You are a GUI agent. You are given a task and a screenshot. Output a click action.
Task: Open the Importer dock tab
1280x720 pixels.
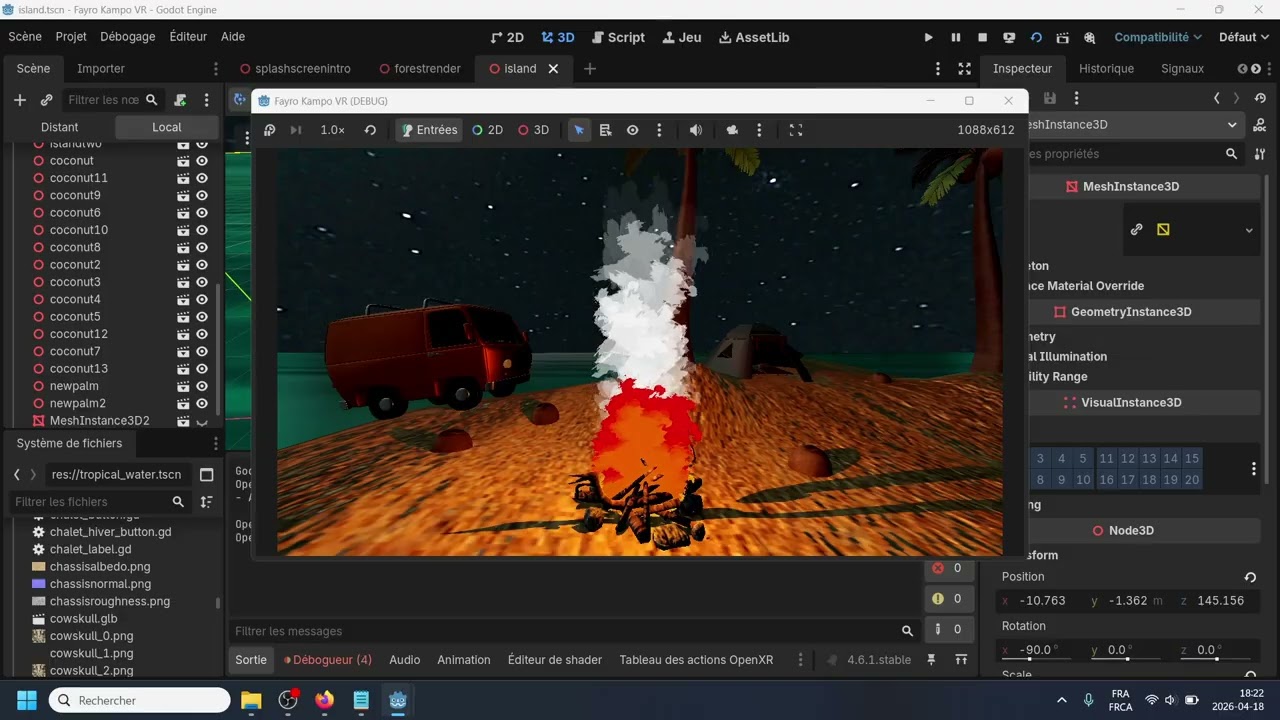point(101,69)
